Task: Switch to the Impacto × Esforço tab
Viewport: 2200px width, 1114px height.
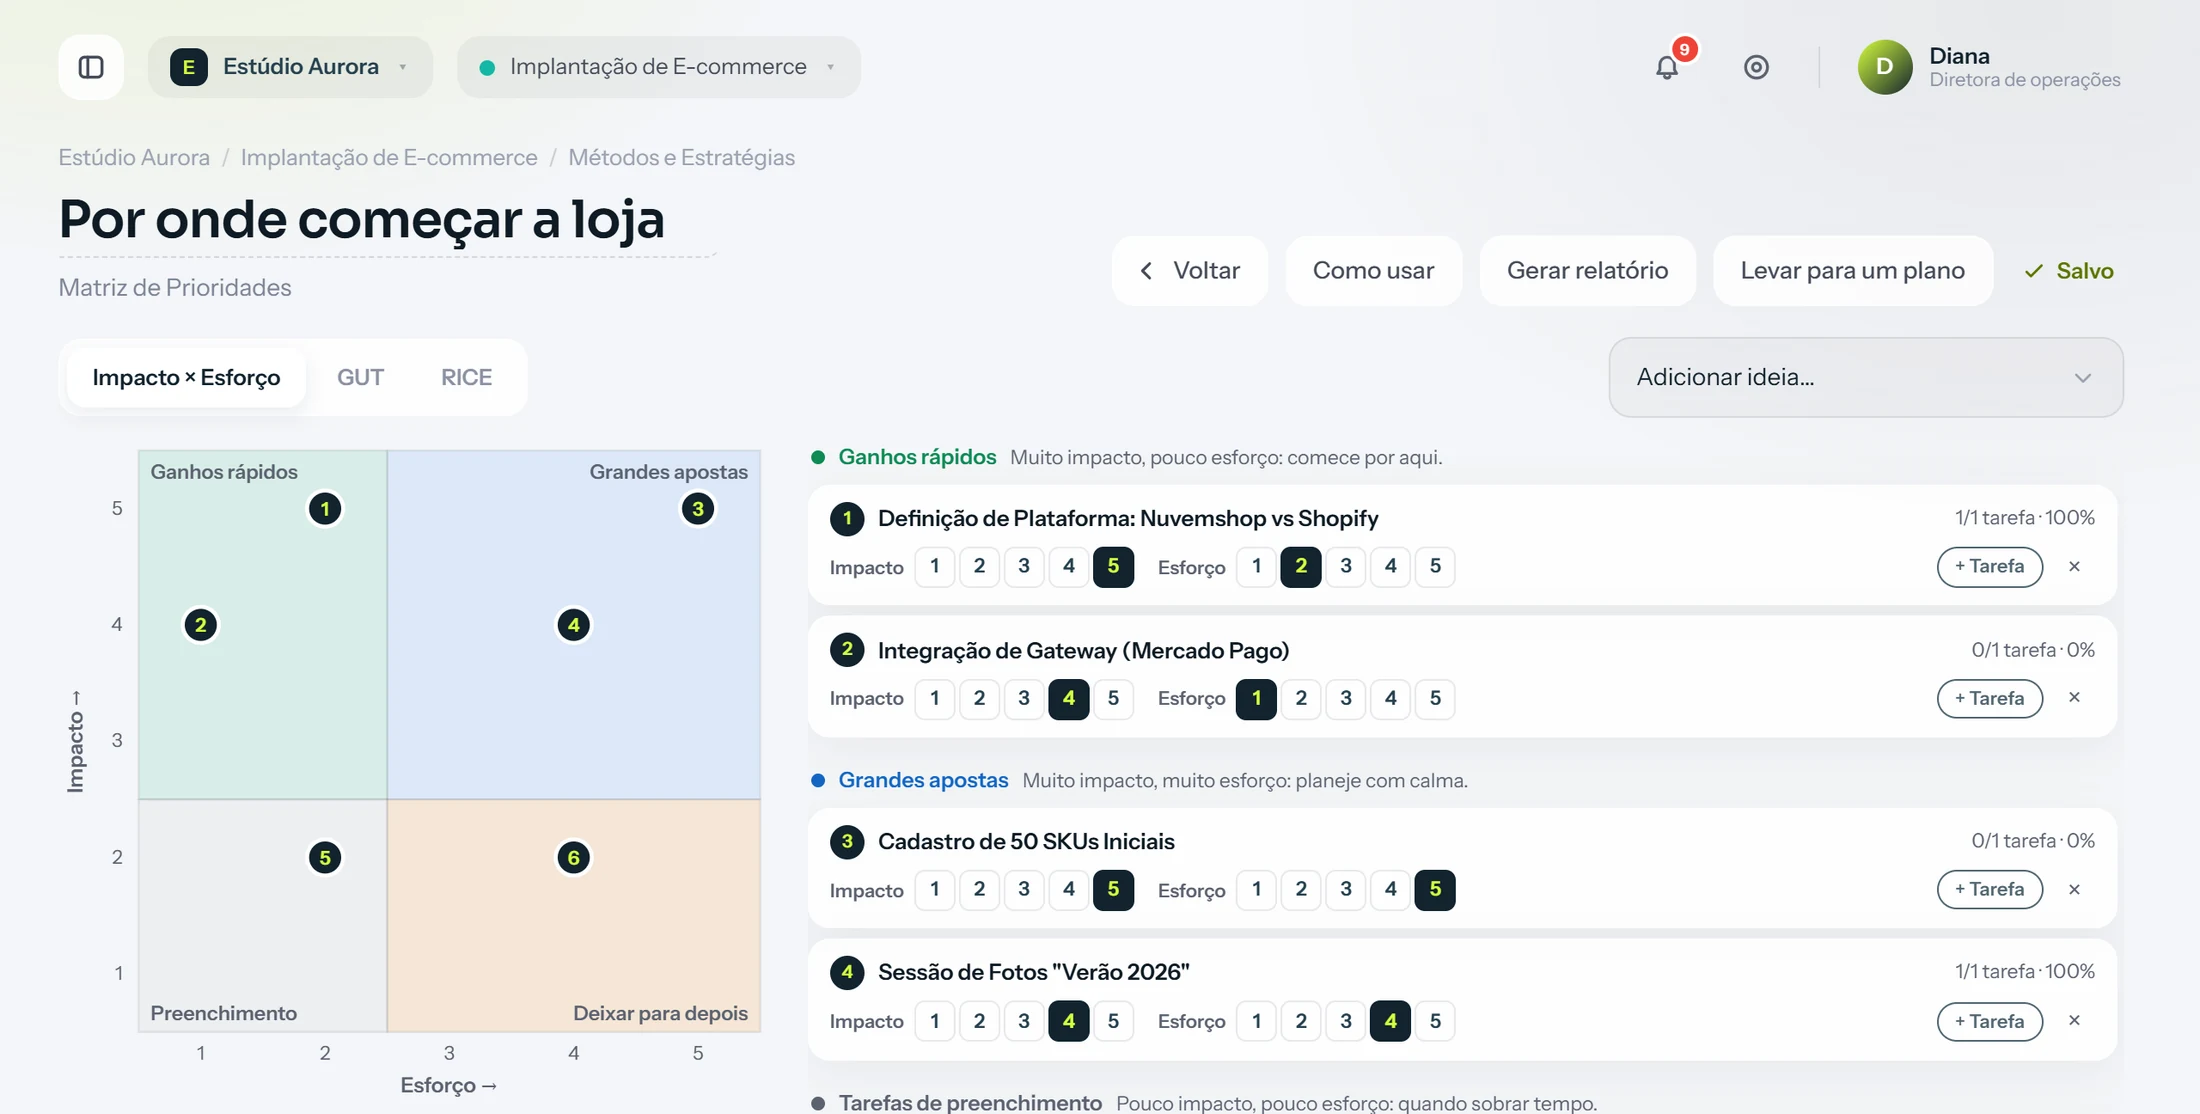Action: (186, 377)
